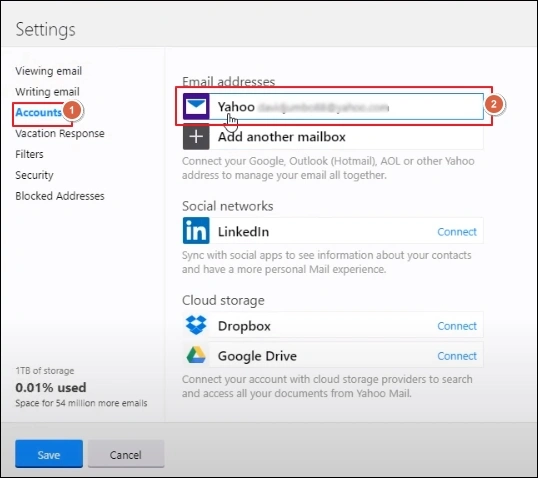Click the Social networks heading
The image size is (538, 478).
[227, 206]
